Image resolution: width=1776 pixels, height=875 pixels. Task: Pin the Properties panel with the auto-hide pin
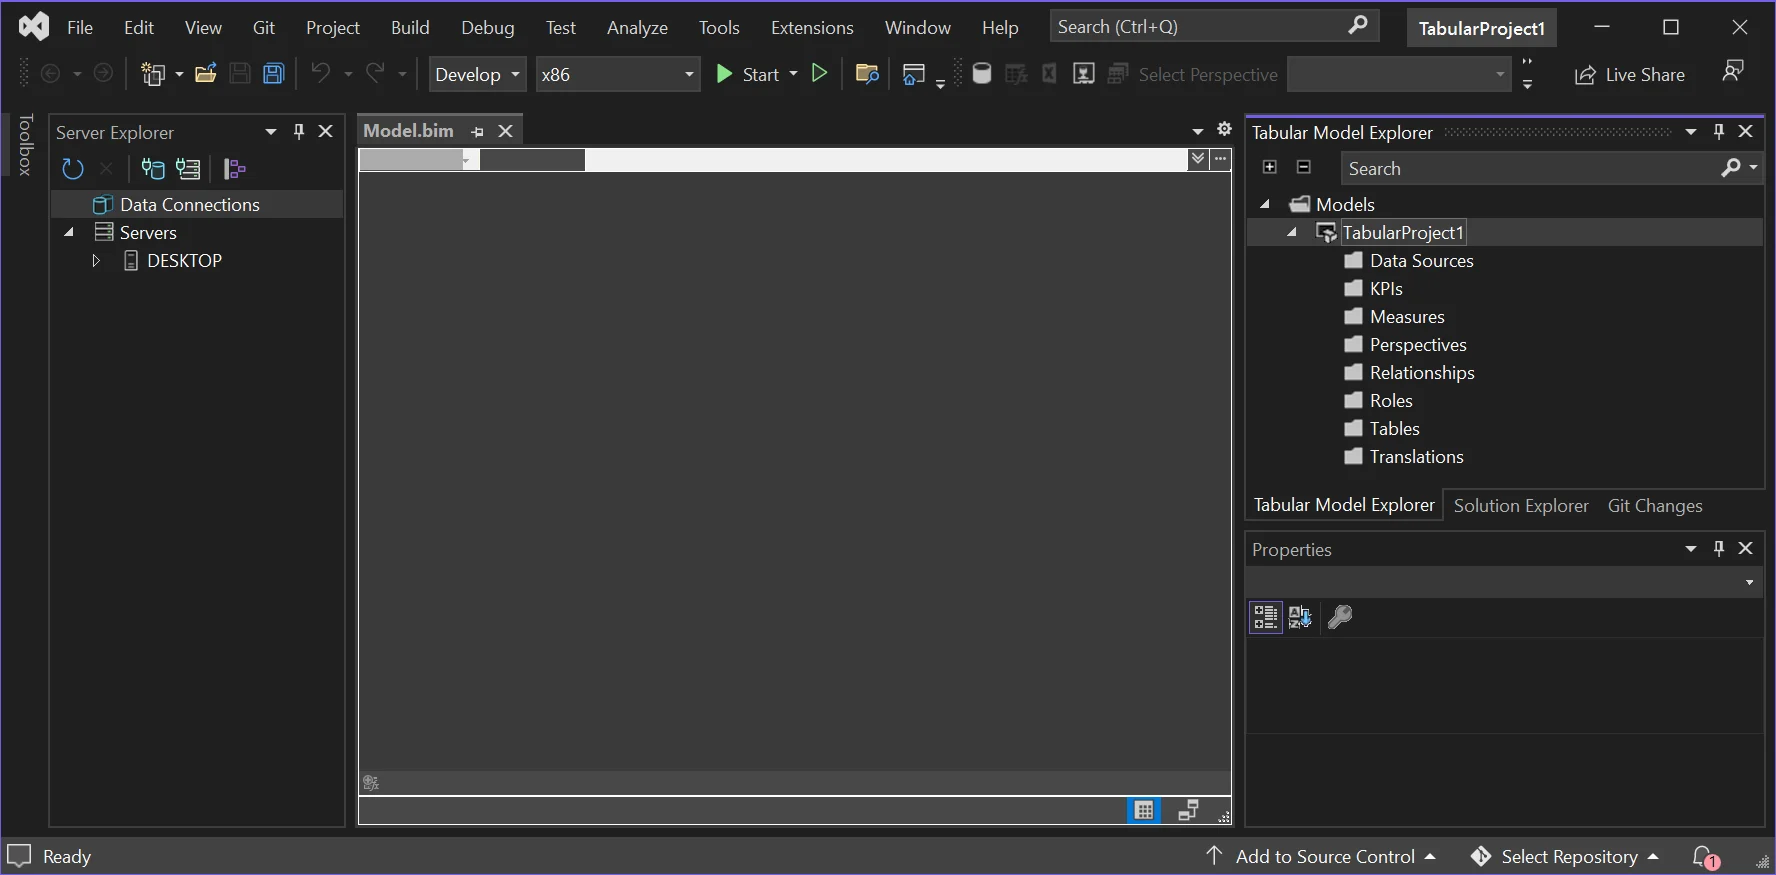(1718, 548)
